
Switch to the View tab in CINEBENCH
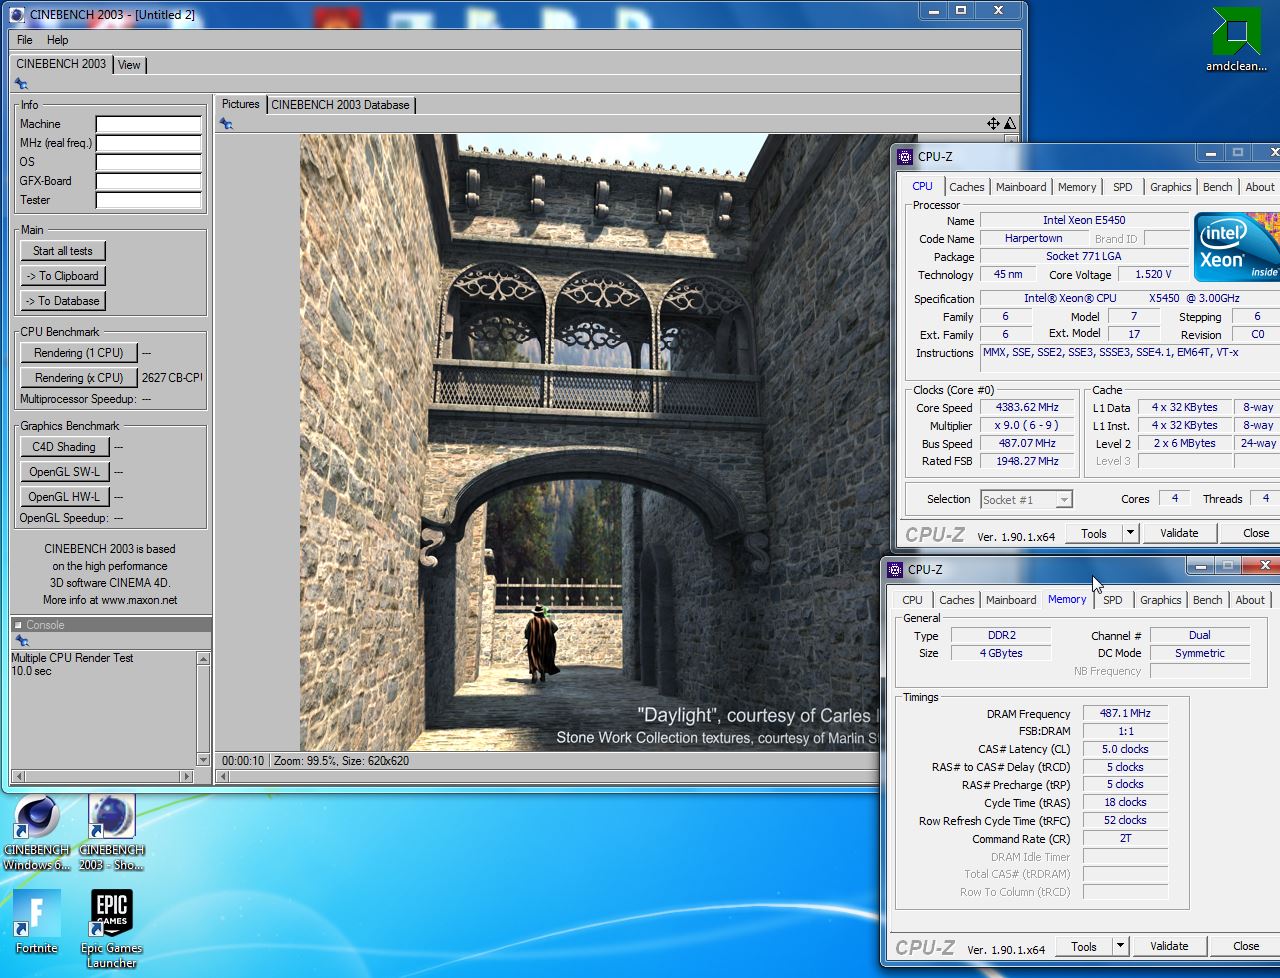[x=129, y=65]
